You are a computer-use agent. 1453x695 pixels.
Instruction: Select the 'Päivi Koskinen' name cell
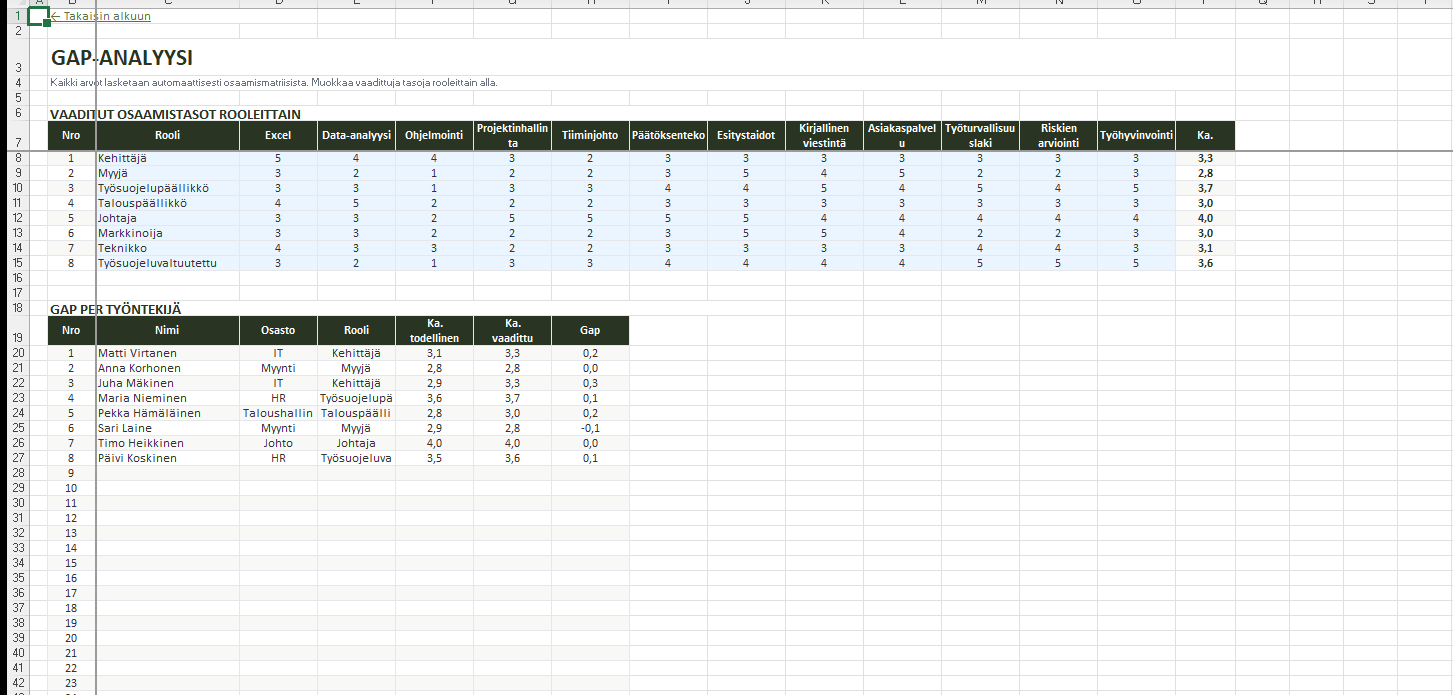tap(137, 458)
